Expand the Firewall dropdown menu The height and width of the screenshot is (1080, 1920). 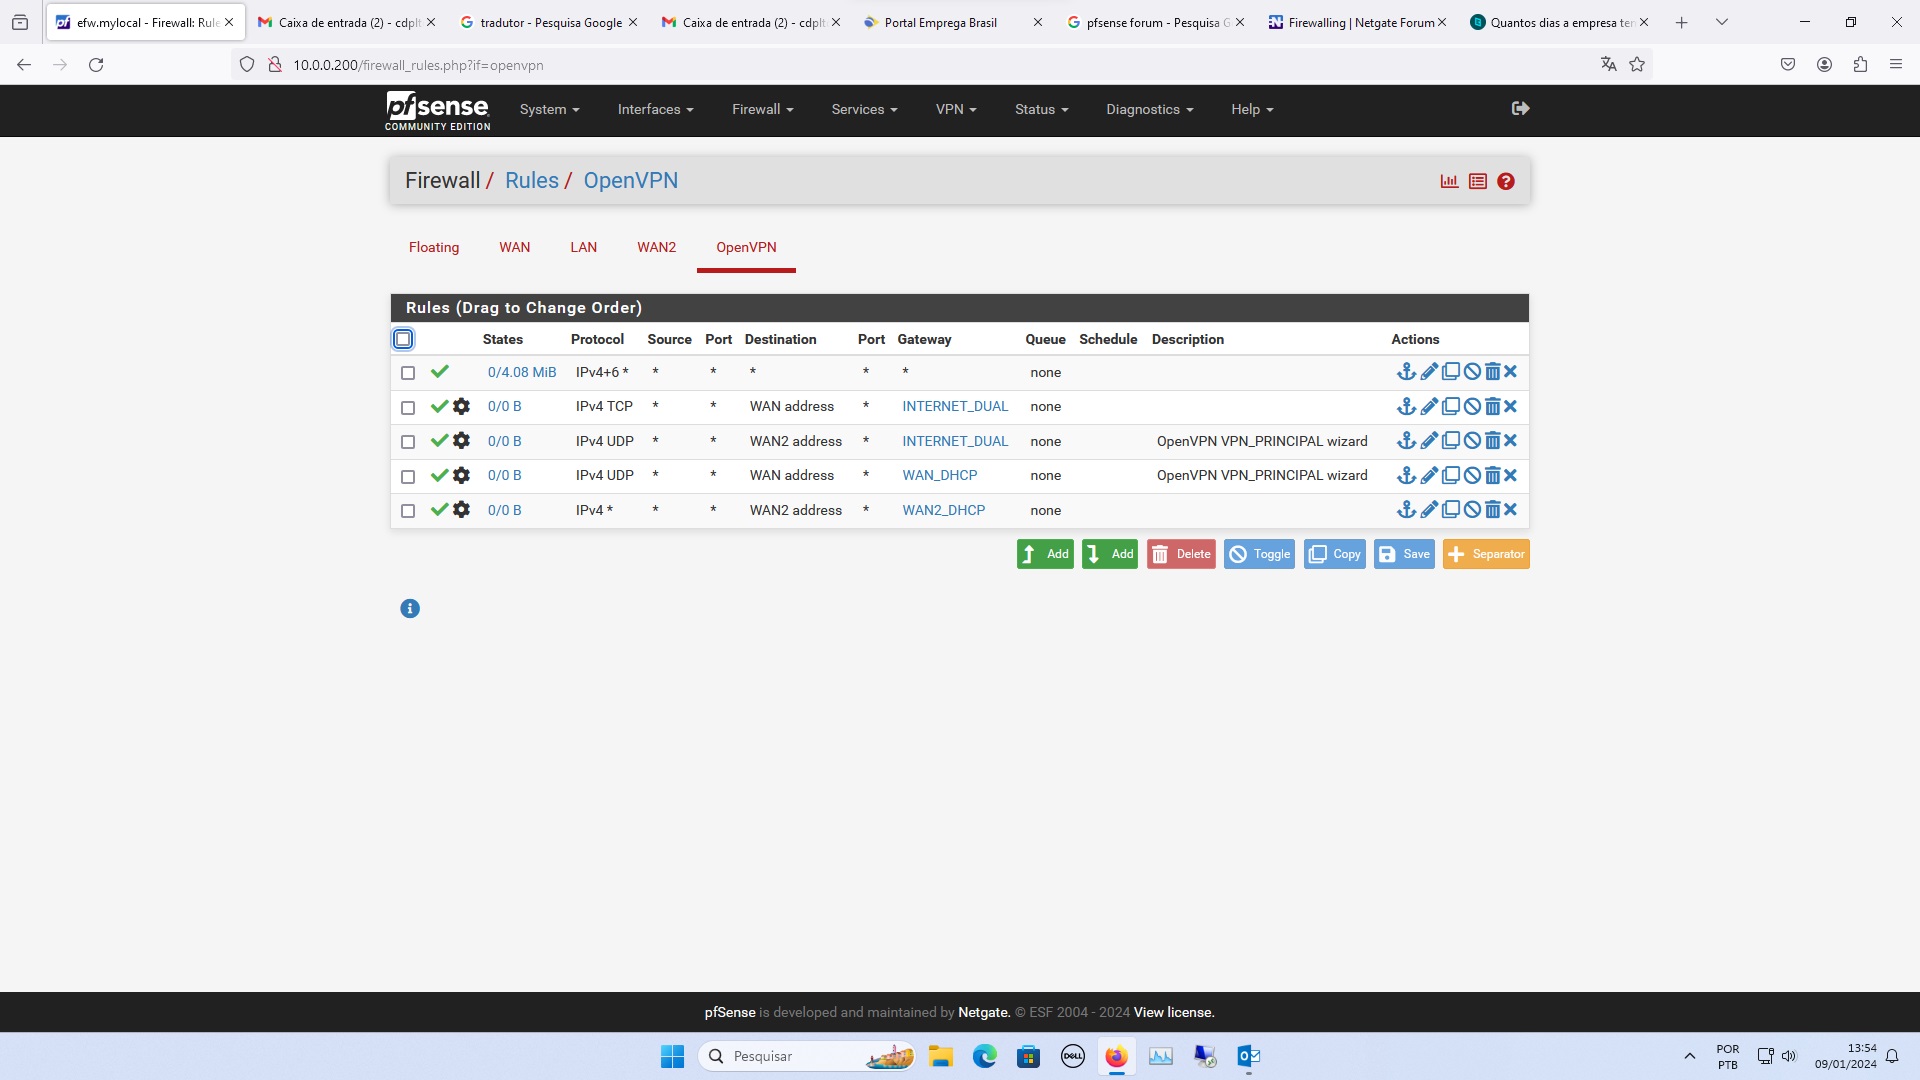click(x=762, y=110)
